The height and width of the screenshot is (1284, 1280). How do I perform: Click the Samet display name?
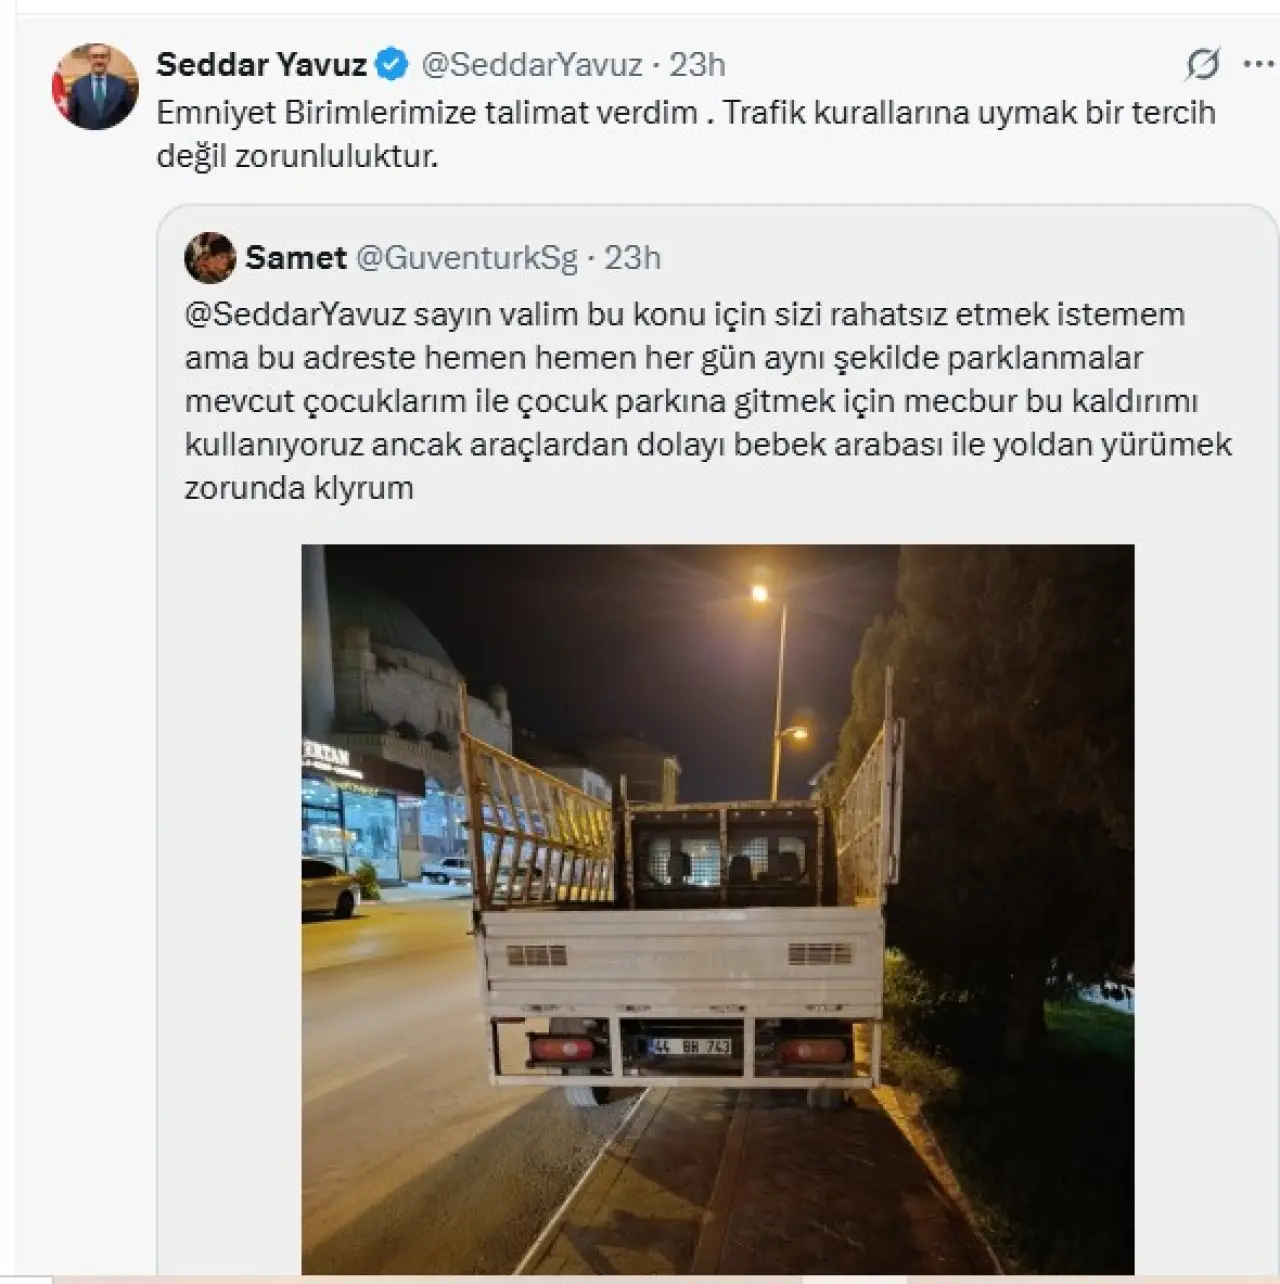(x=295, y=258)
